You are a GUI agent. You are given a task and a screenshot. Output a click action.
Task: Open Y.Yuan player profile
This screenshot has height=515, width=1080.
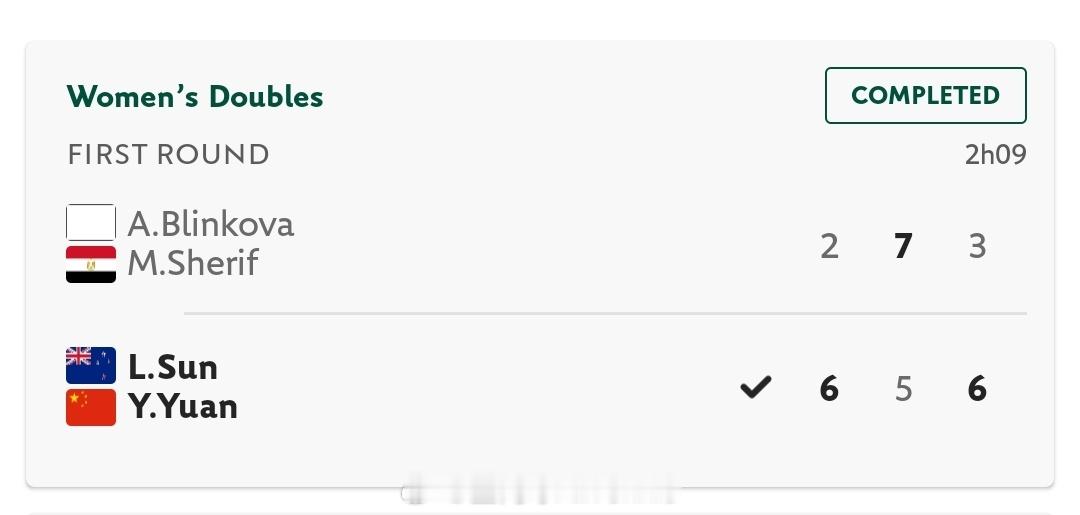183,408
